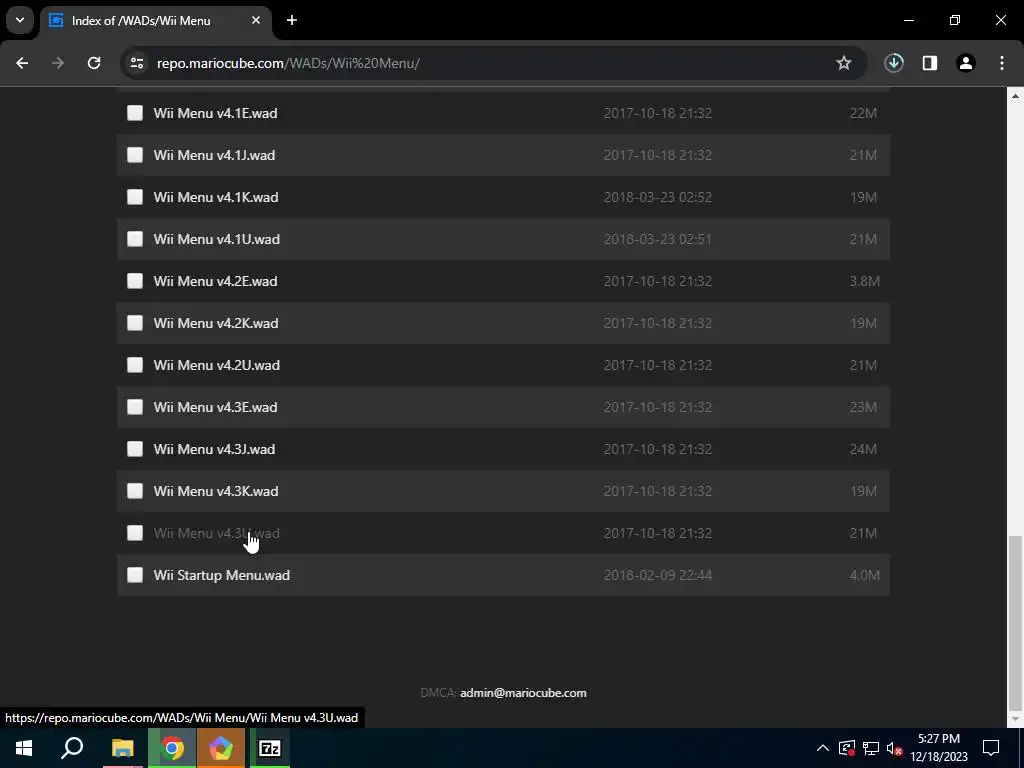Download Wii Menu v4.3J.wad
This screenshot has height=768, width=1024.
214,449
